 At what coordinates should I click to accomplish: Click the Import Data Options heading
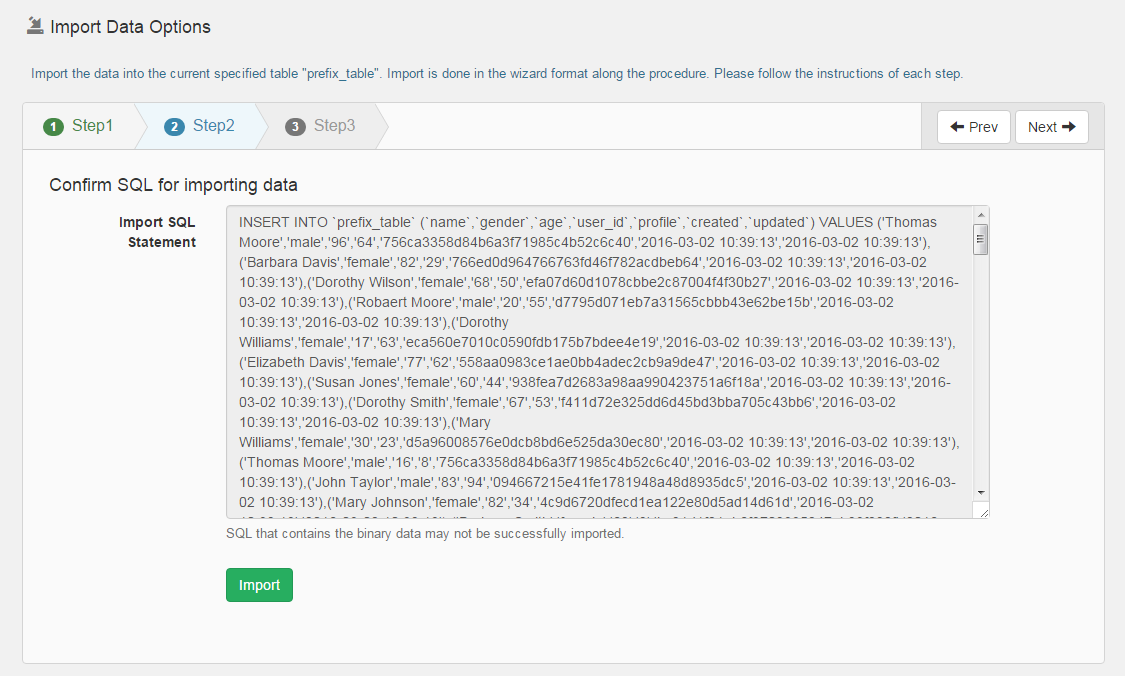tap(129, 26)
